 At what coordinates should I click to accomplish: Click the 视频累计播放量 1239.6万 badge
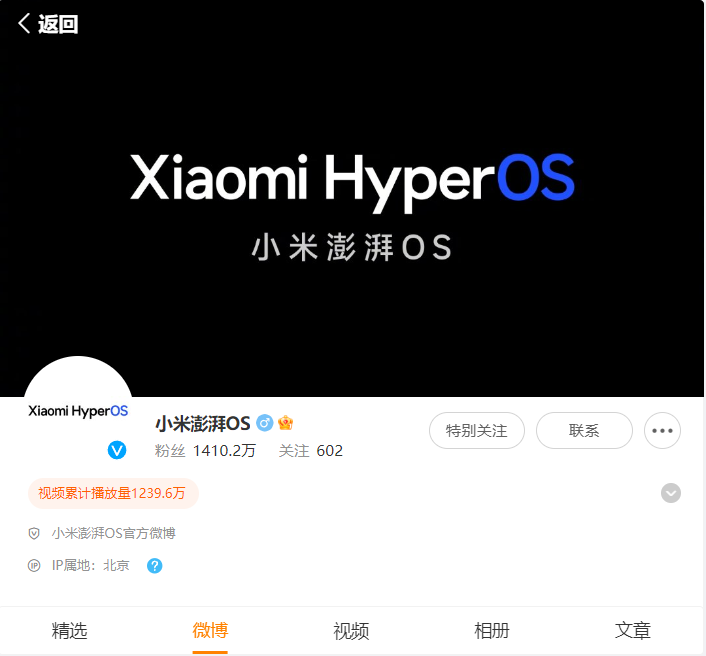pyautogui.click(x=113, y=493)
